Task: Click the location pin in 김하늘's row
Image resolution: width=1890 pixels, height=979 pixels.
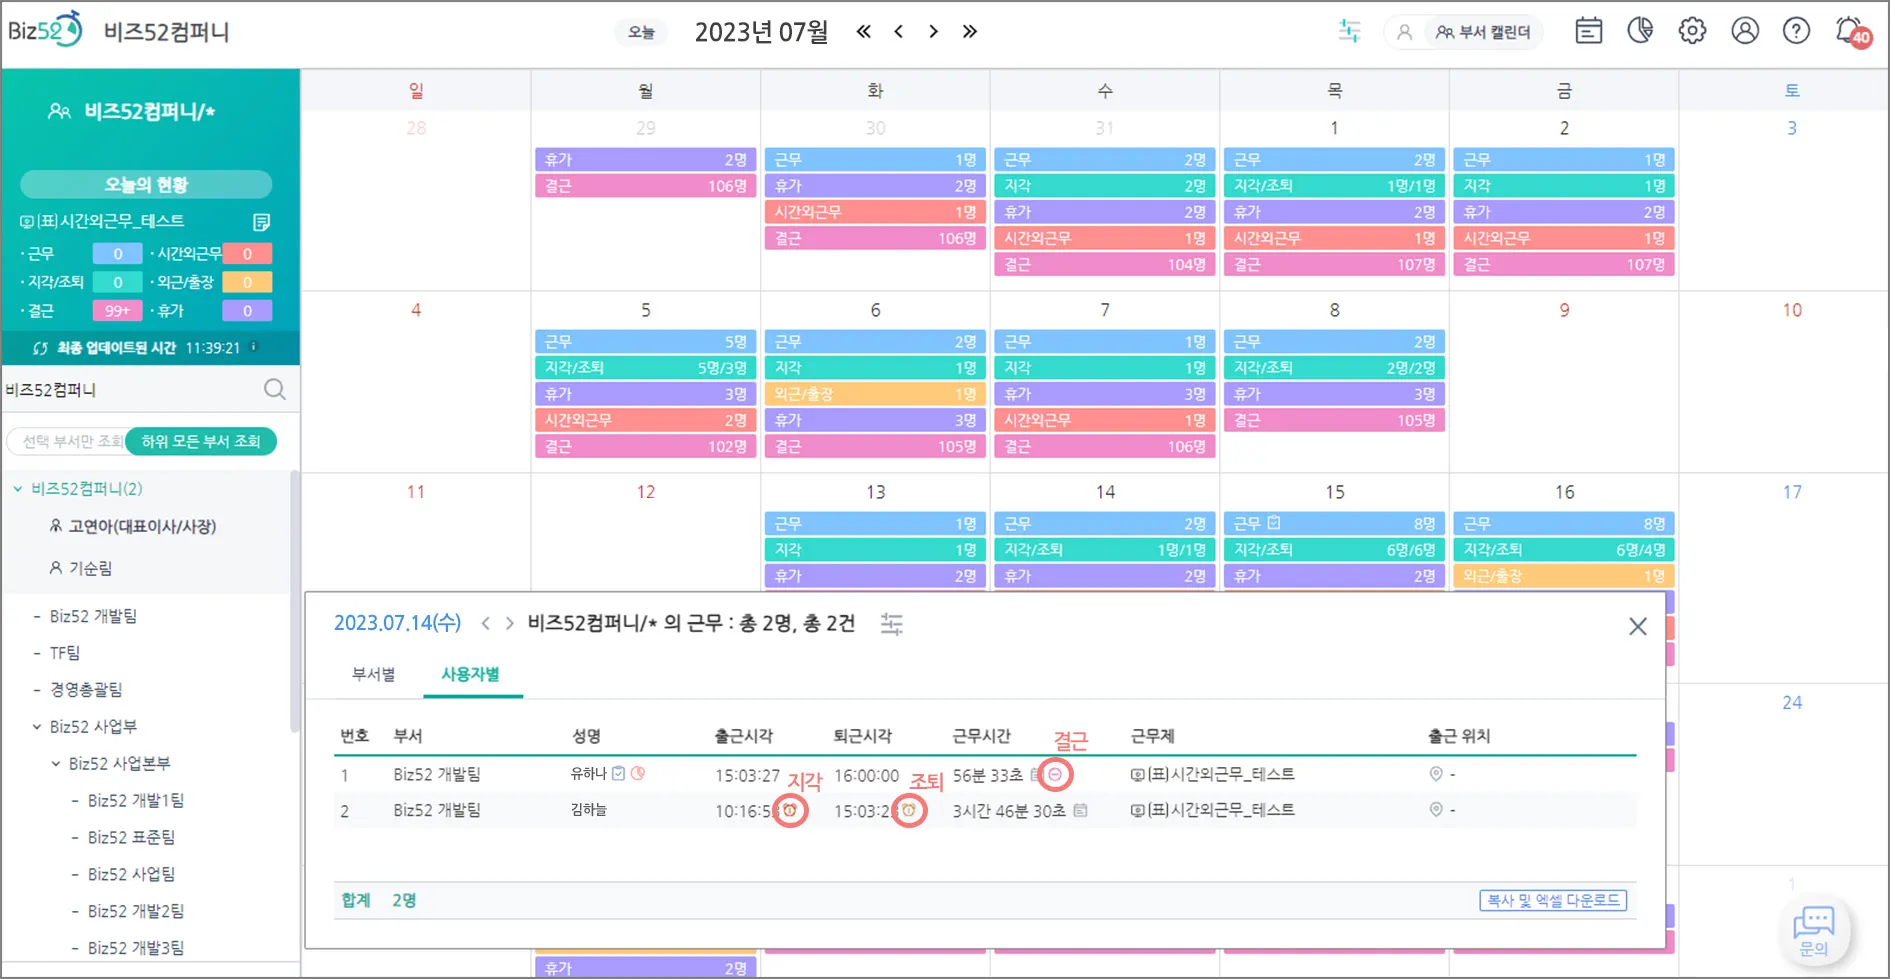Action: click(1436, 810)
